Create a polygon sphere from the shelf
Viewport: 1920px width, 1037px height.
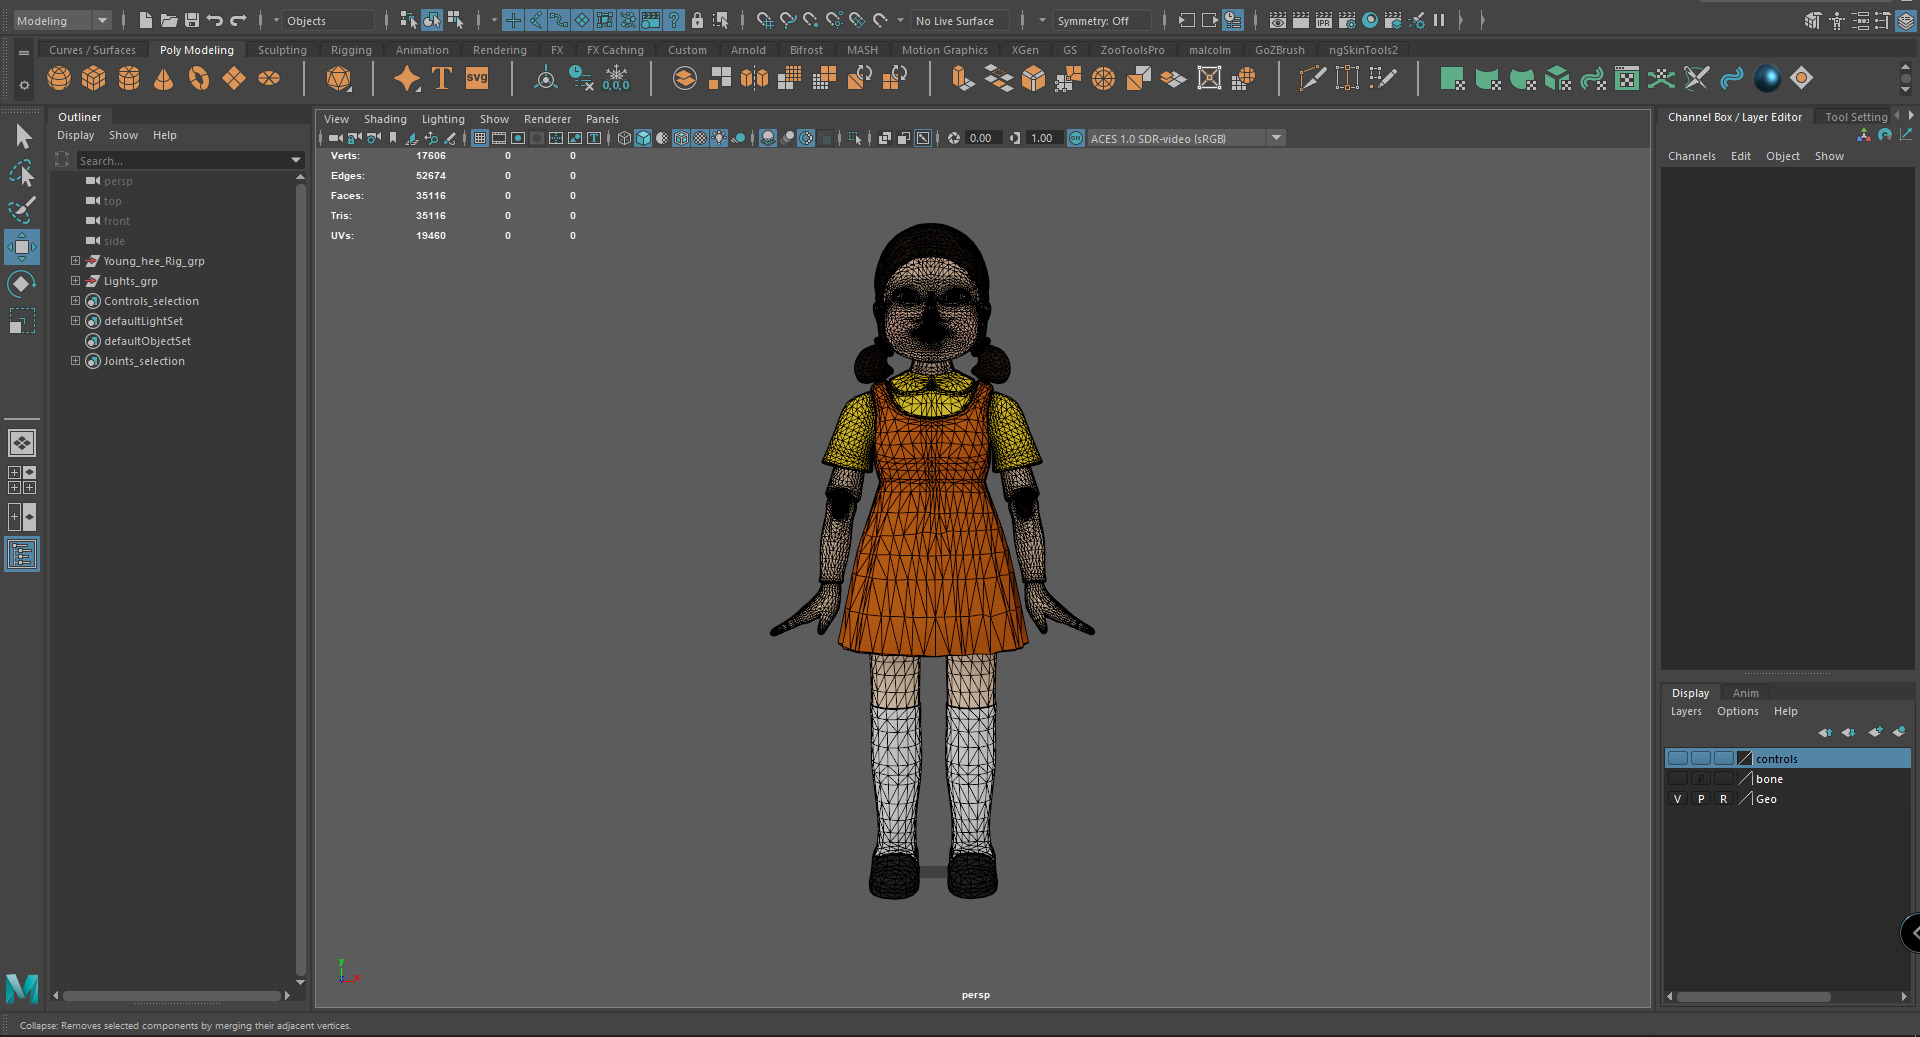coord(59,78)
